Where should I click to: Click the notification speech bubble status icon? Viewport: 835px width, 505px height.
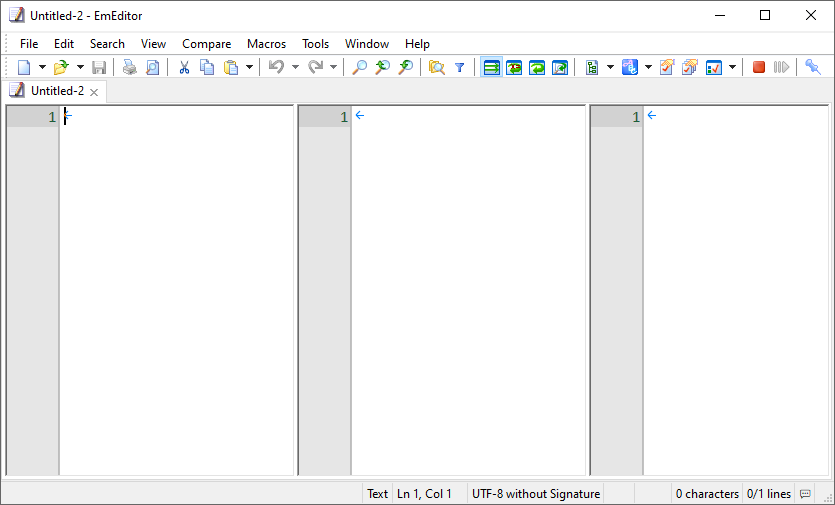[x=805, y=494]
